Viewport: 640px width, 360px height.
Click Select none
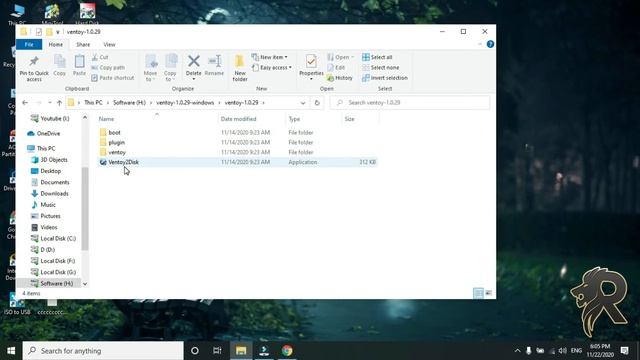380,67
